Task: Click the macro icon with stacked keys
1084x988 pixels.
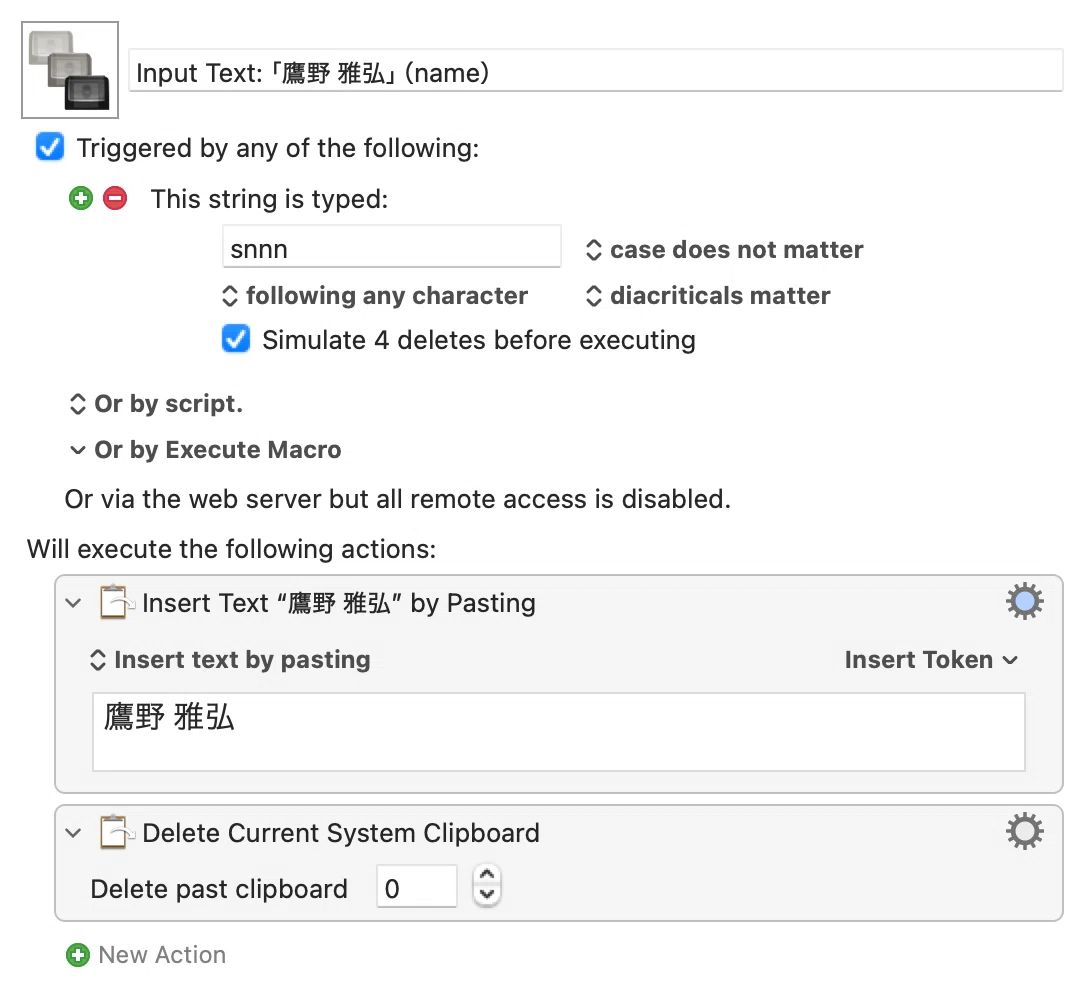Action: click(x=70, y=70)
